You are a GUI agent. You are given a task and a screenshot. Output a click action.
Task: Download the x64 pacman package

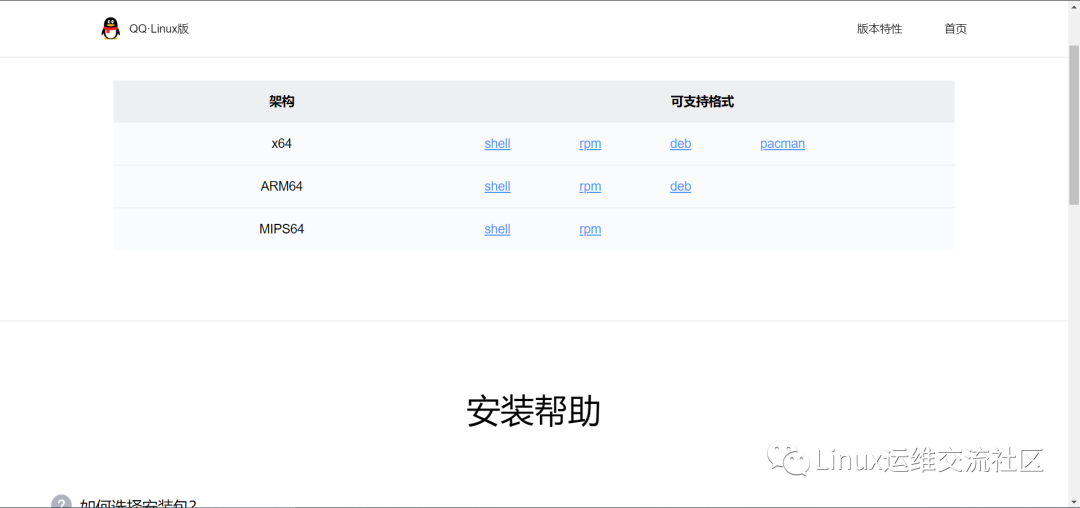pos(782,144)
